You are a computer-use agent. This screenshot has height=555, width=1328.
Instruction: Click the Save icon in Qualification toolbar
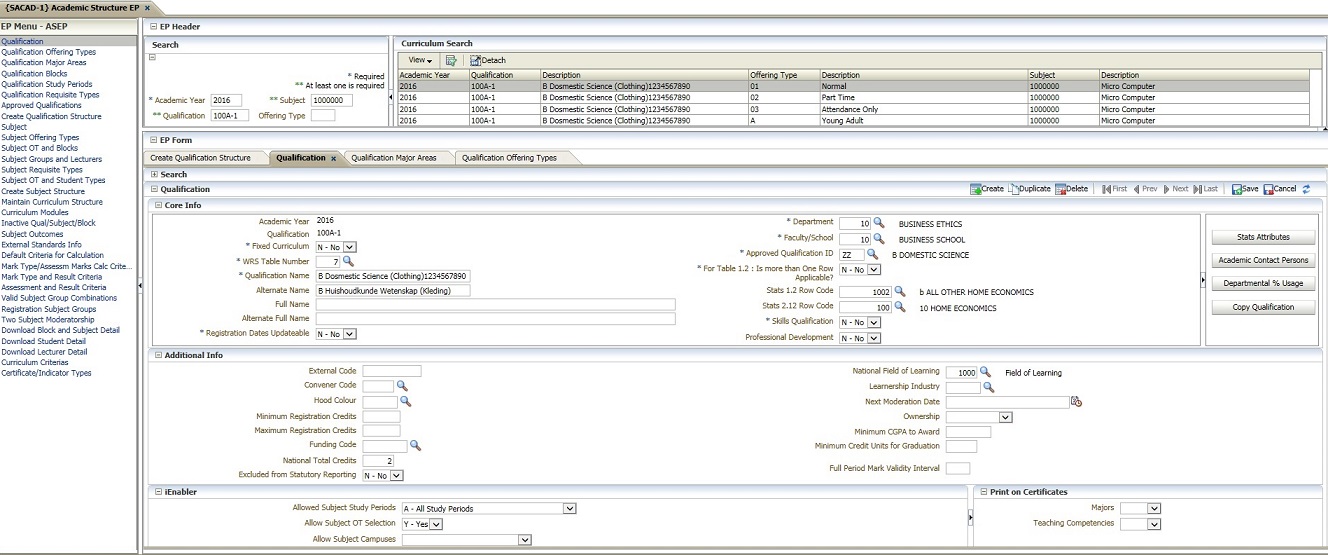[1237, 189]
